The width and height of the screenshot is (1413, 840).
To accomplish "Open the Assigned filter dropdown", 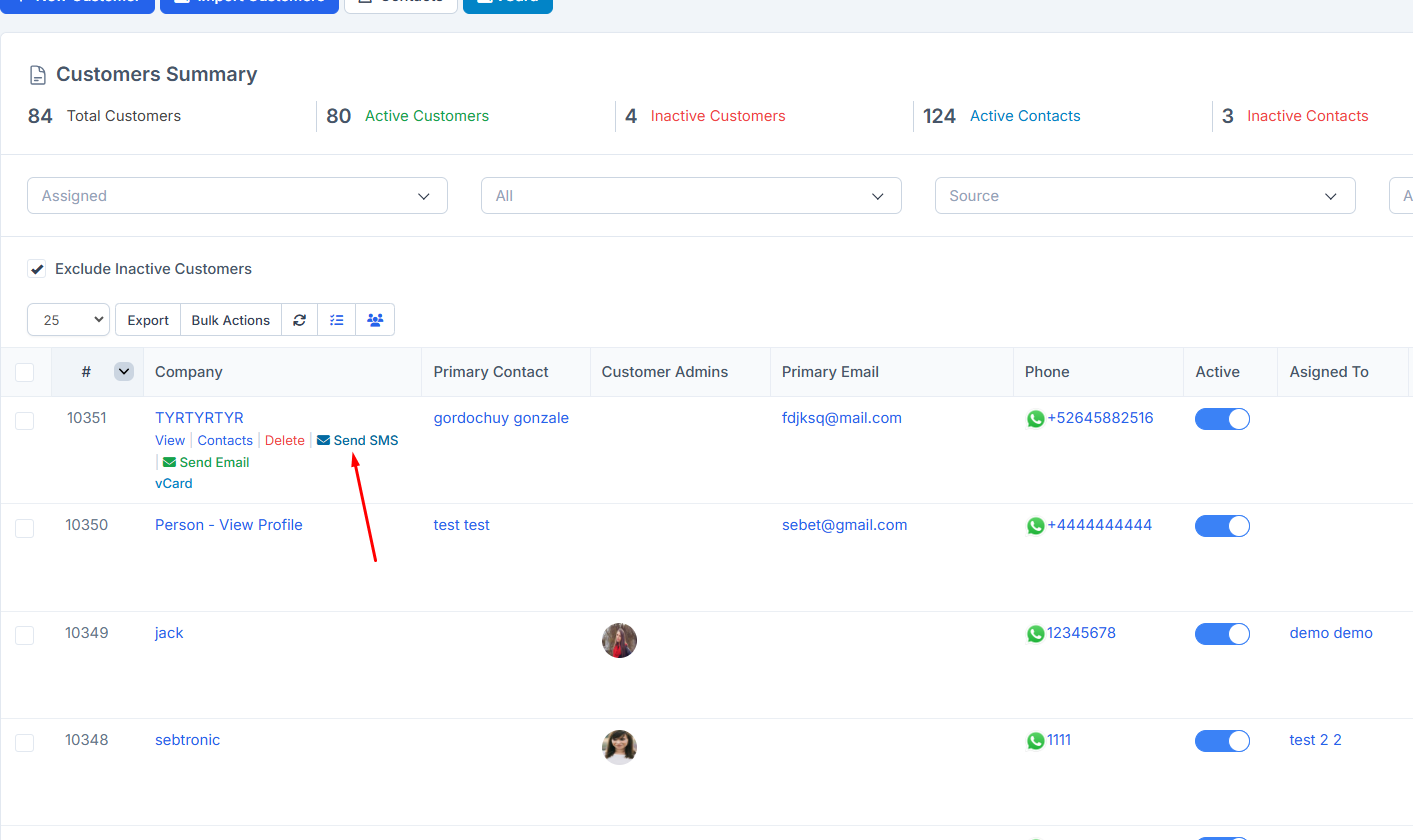I will pos(237,195).
